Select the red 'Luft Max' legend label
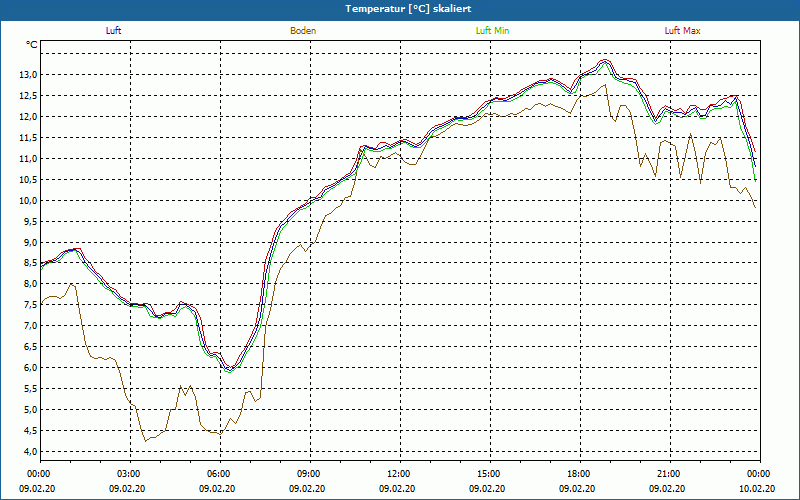 click(682, 31)
